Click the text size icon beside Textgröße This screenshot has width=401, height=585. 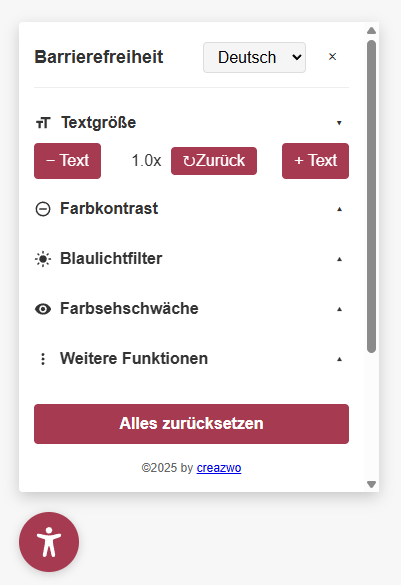point(43,122)
